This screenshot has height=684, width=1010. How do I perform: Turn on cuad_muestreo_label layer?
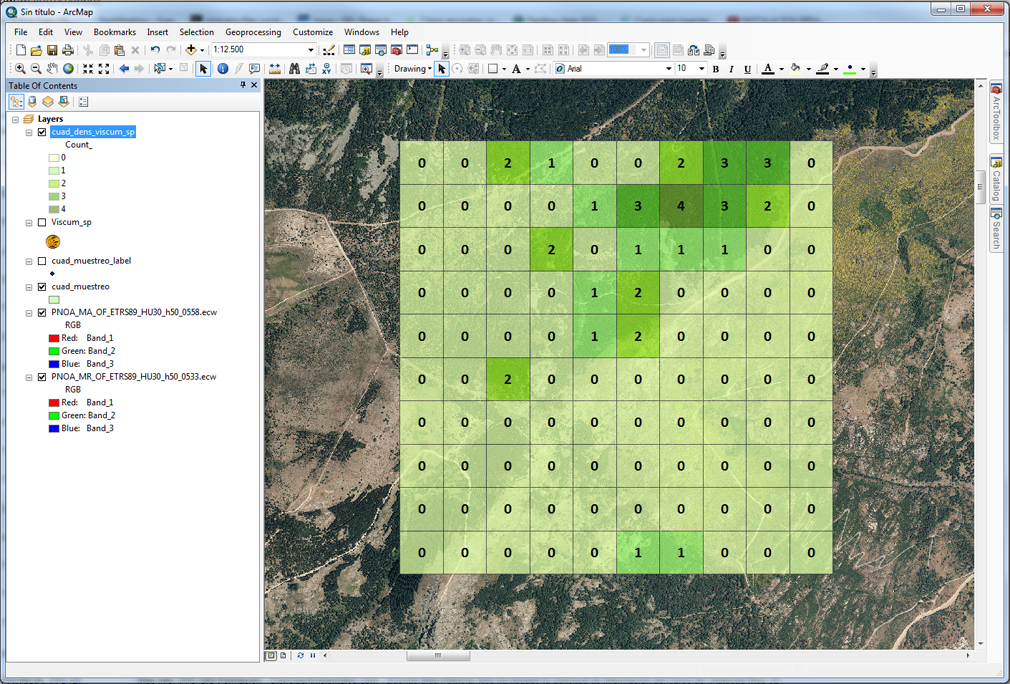(43, 261)
